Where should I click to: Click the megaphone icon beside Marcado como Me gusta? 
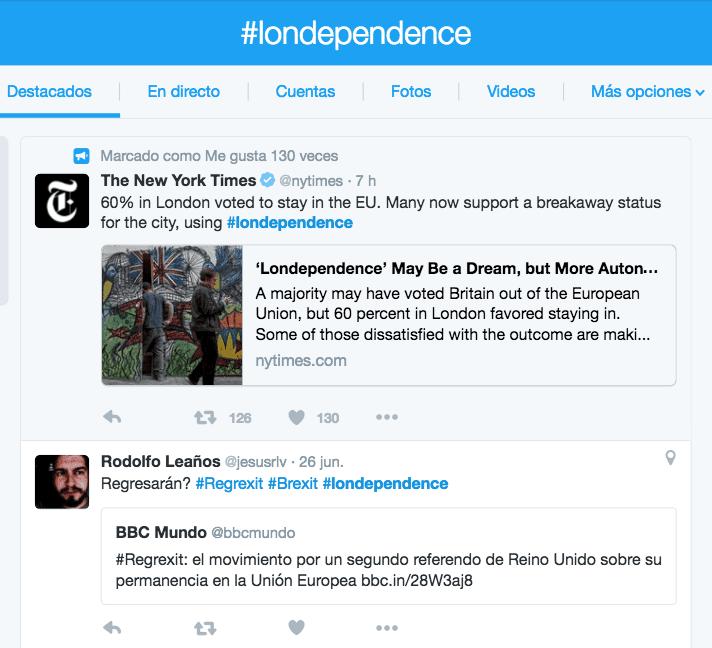82,156
